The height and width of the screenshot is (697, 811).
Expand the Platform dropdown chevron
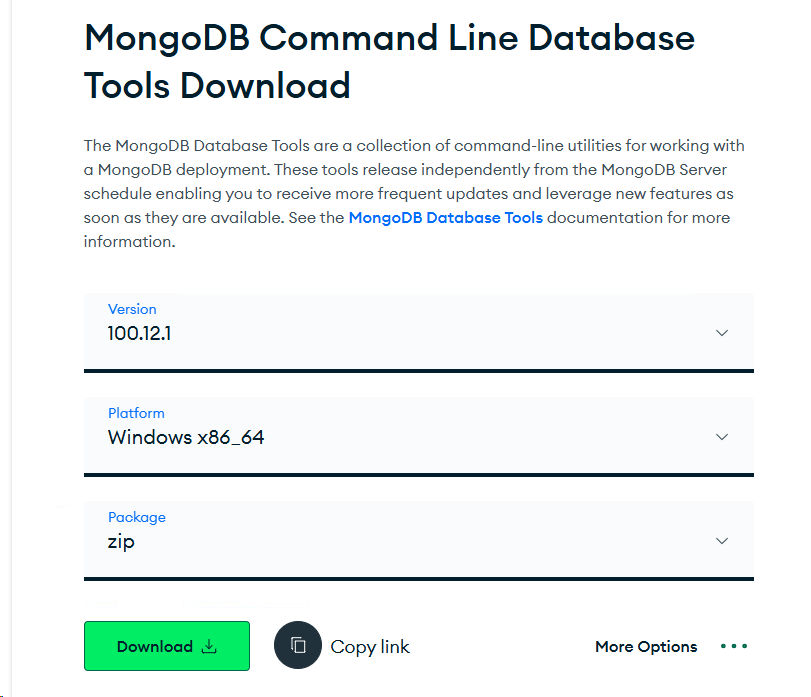coord(722,437)
